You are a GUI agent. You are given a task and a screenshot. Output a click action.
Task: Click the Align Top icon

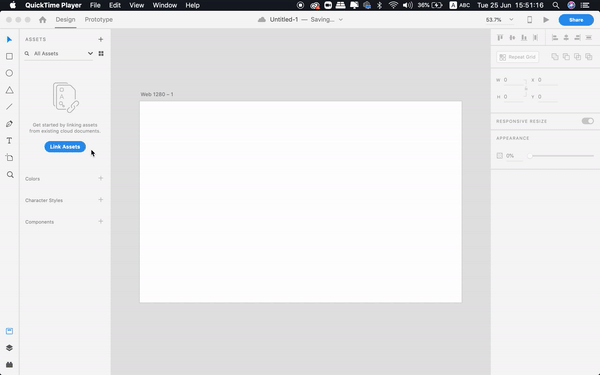click(500, 38)
